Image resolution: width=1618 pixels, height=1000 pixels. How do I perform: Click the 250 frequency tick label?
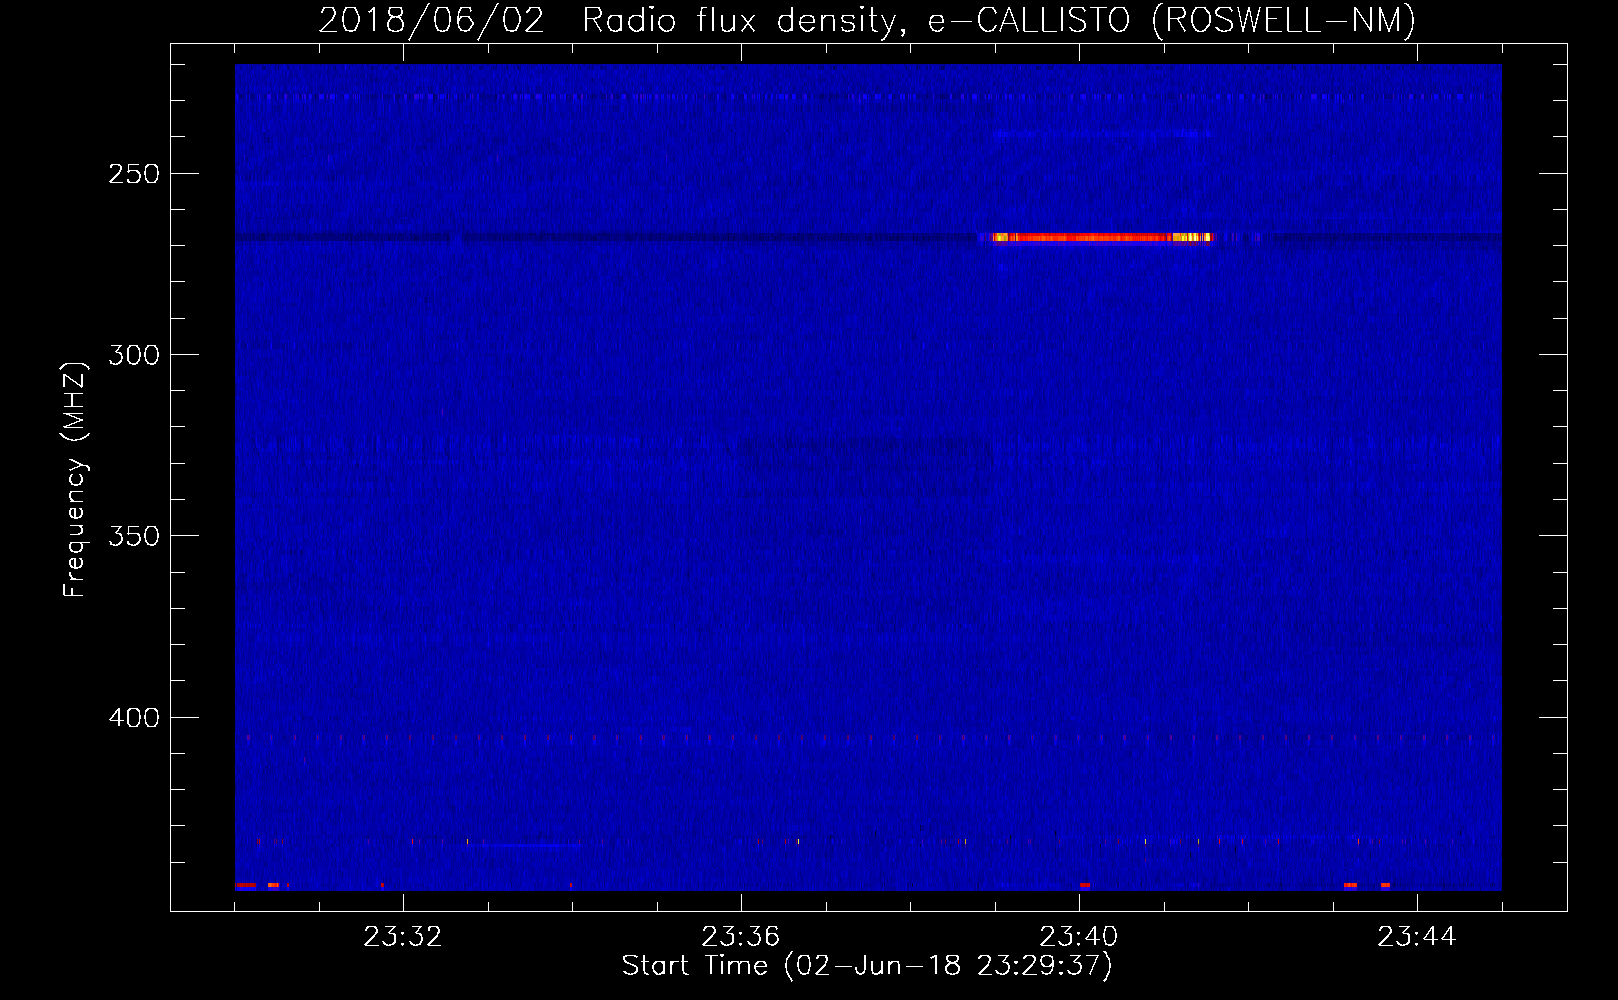[x=134, y=174]
